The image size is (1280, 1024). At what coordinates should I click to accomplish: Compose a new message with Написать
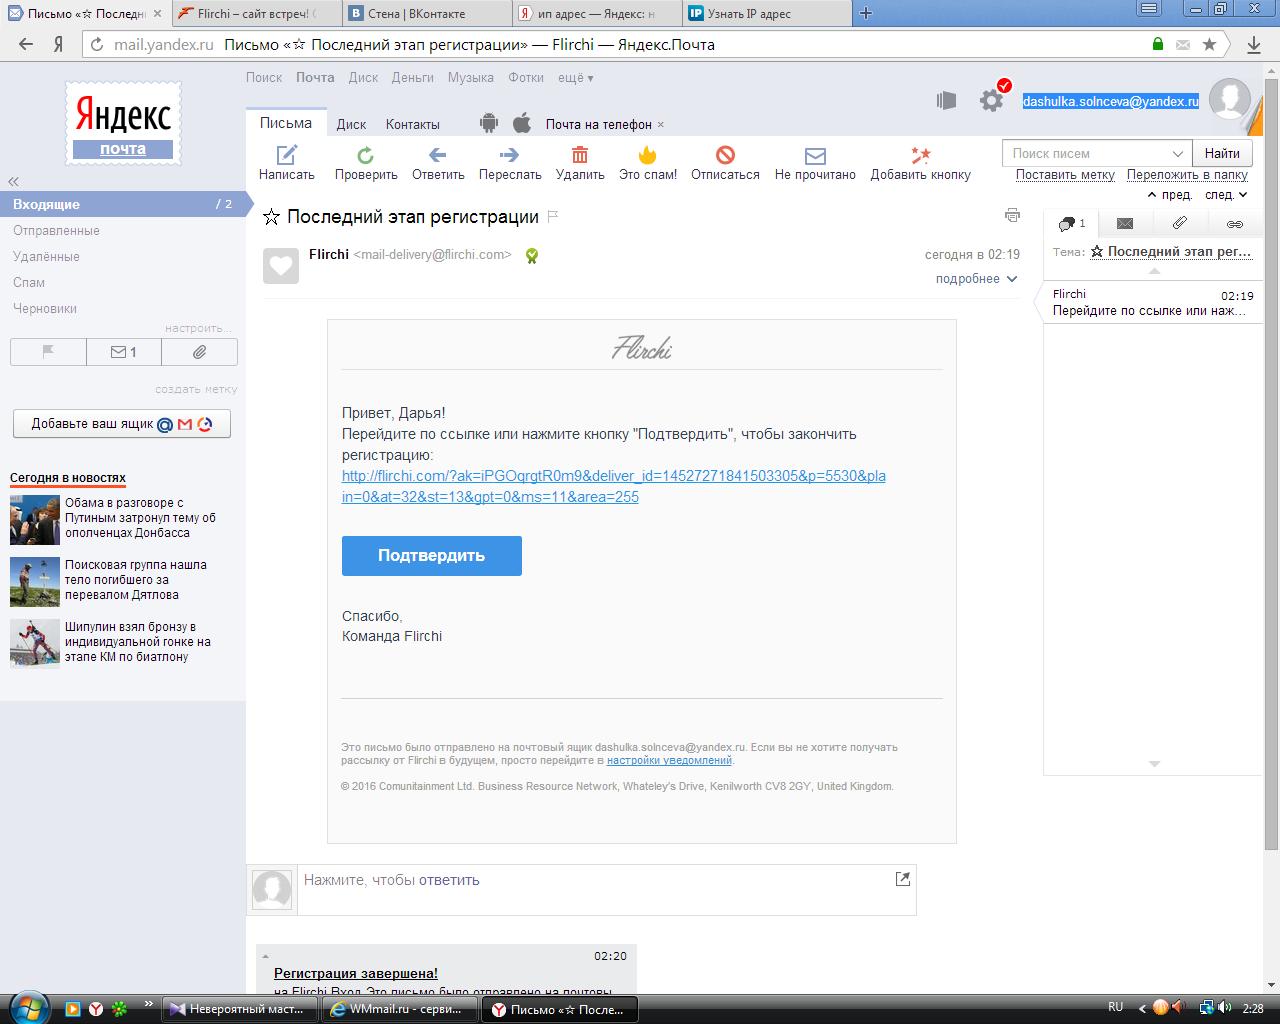[x=287, y=163]
